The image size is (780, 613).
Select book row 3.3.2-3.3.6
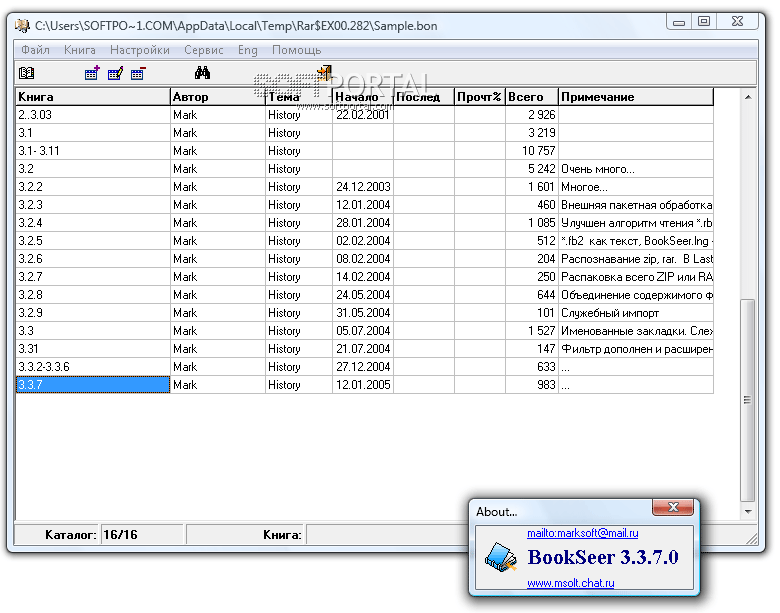(x=365, y=367)
